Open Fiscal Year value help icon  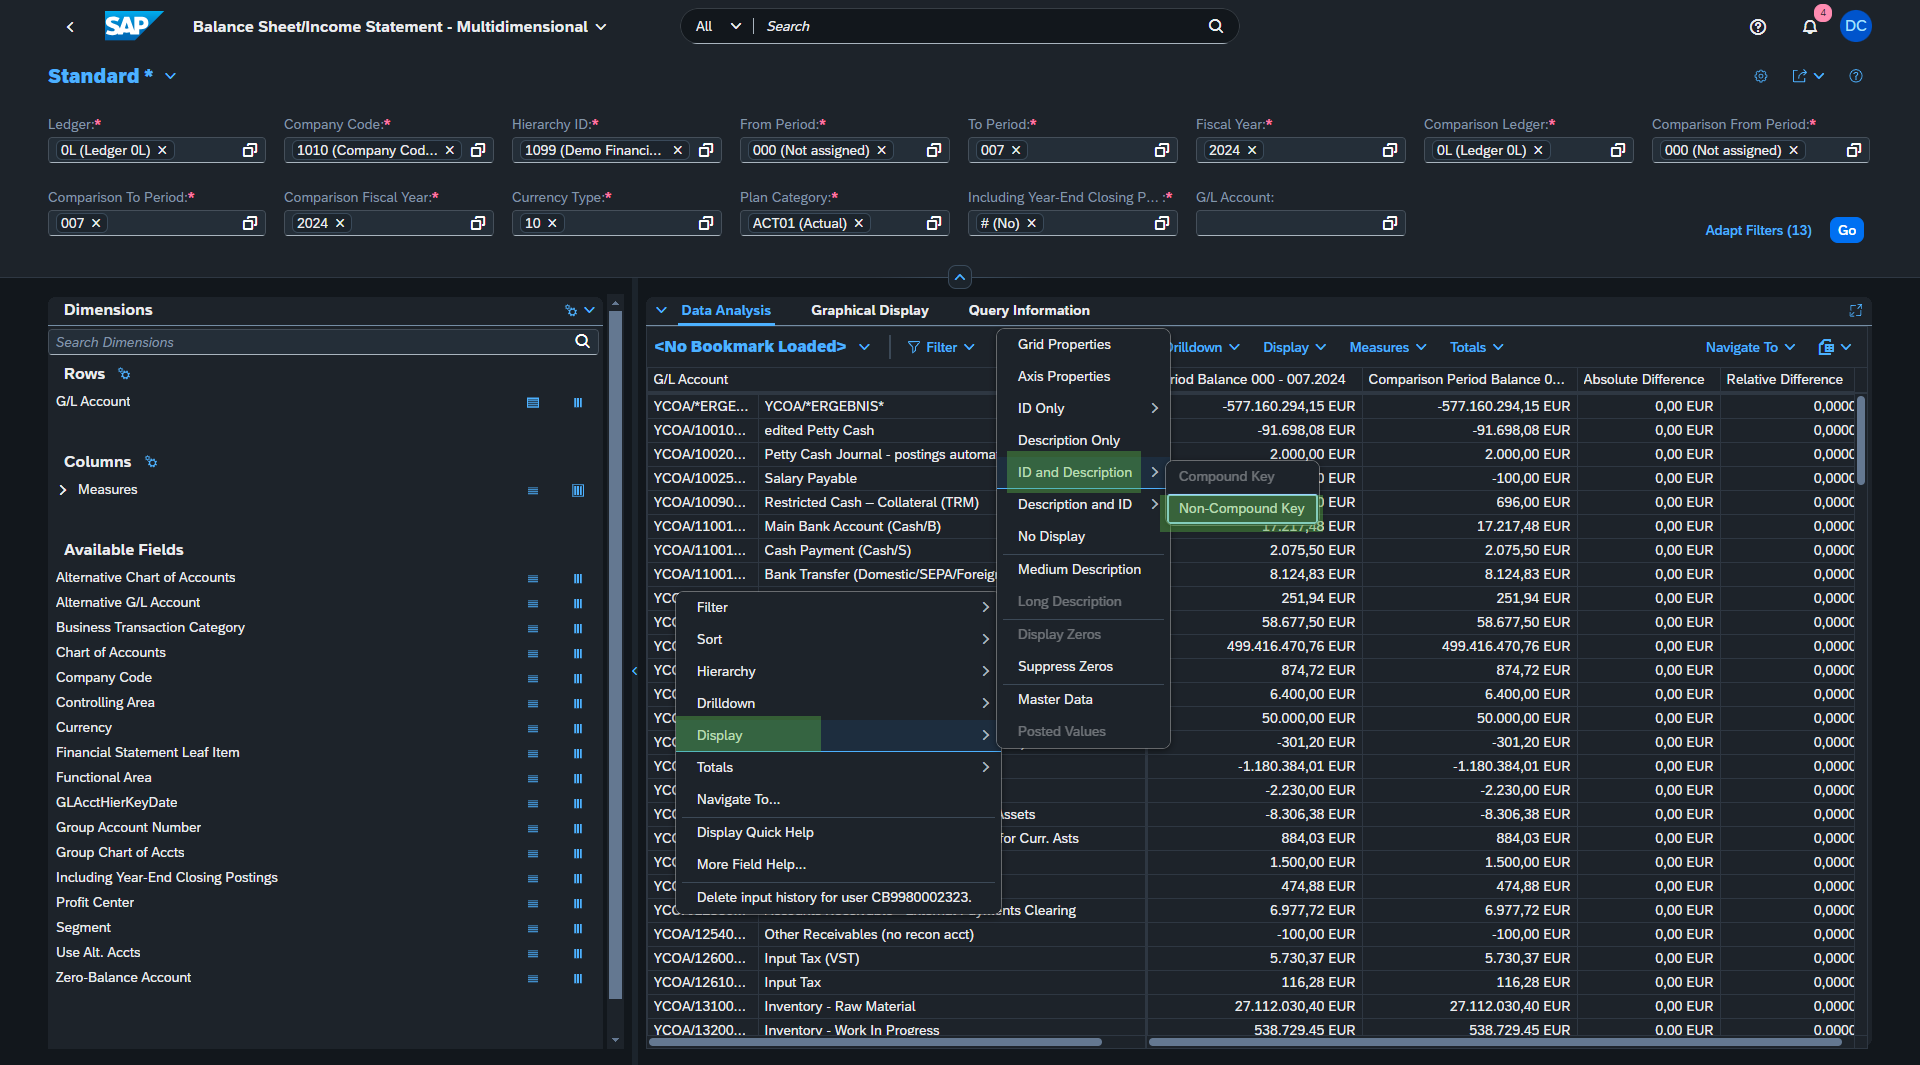(1390, 150)
